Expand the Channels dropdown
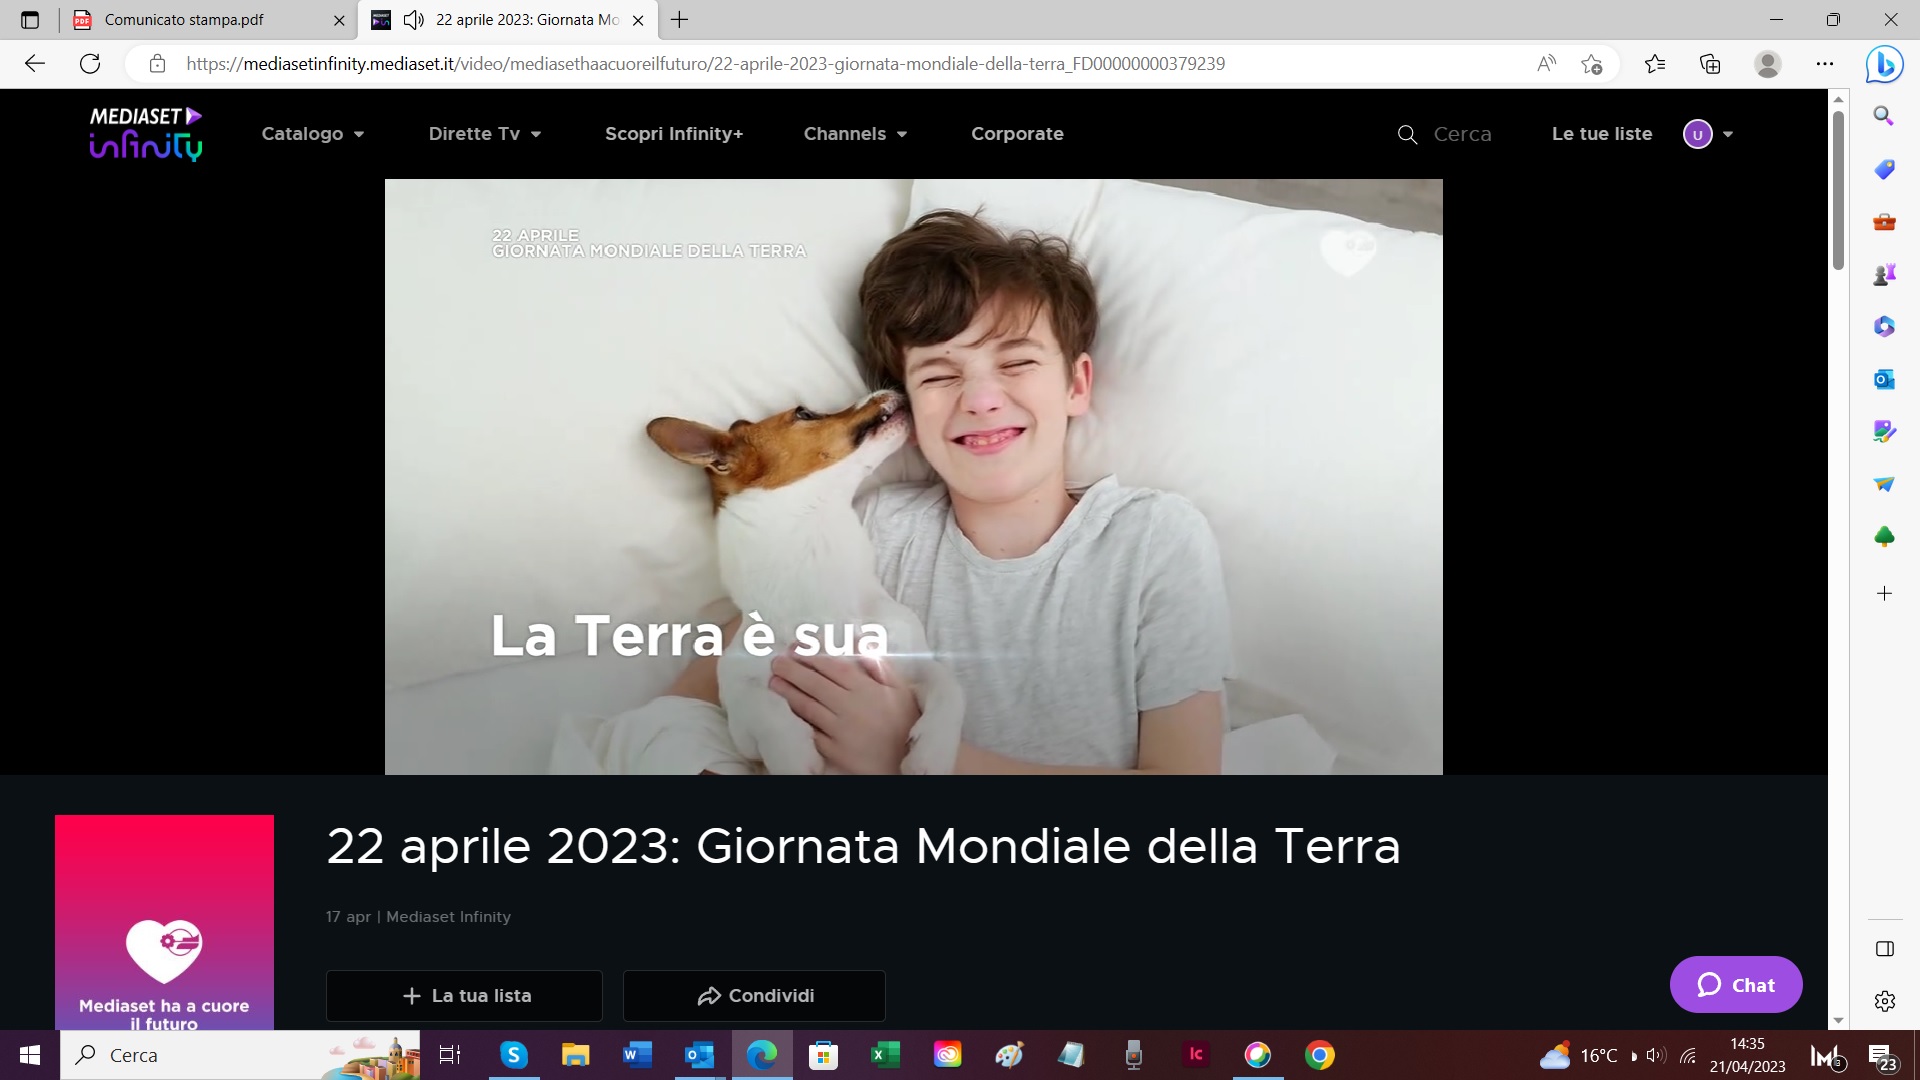Image resolution: width=1920 pixels, height=1080 pixels. point(855,134)
